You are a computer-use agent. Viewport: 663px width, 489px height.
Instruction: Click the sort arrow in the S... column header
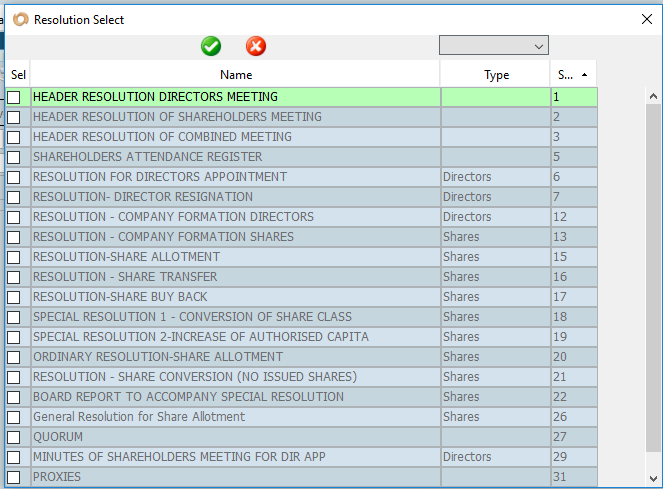pos(584,75)
